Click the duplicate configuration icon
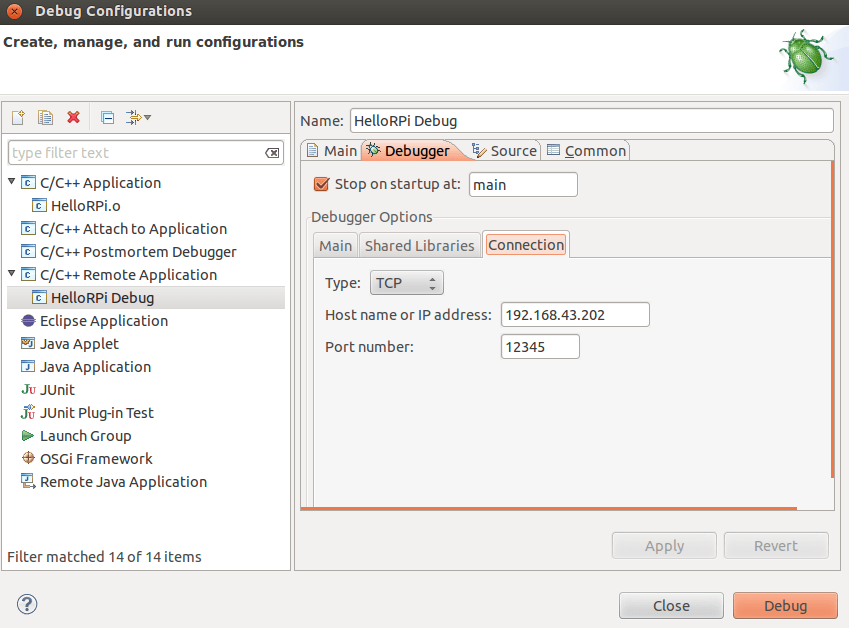The image size is (849, 628). 45,118
